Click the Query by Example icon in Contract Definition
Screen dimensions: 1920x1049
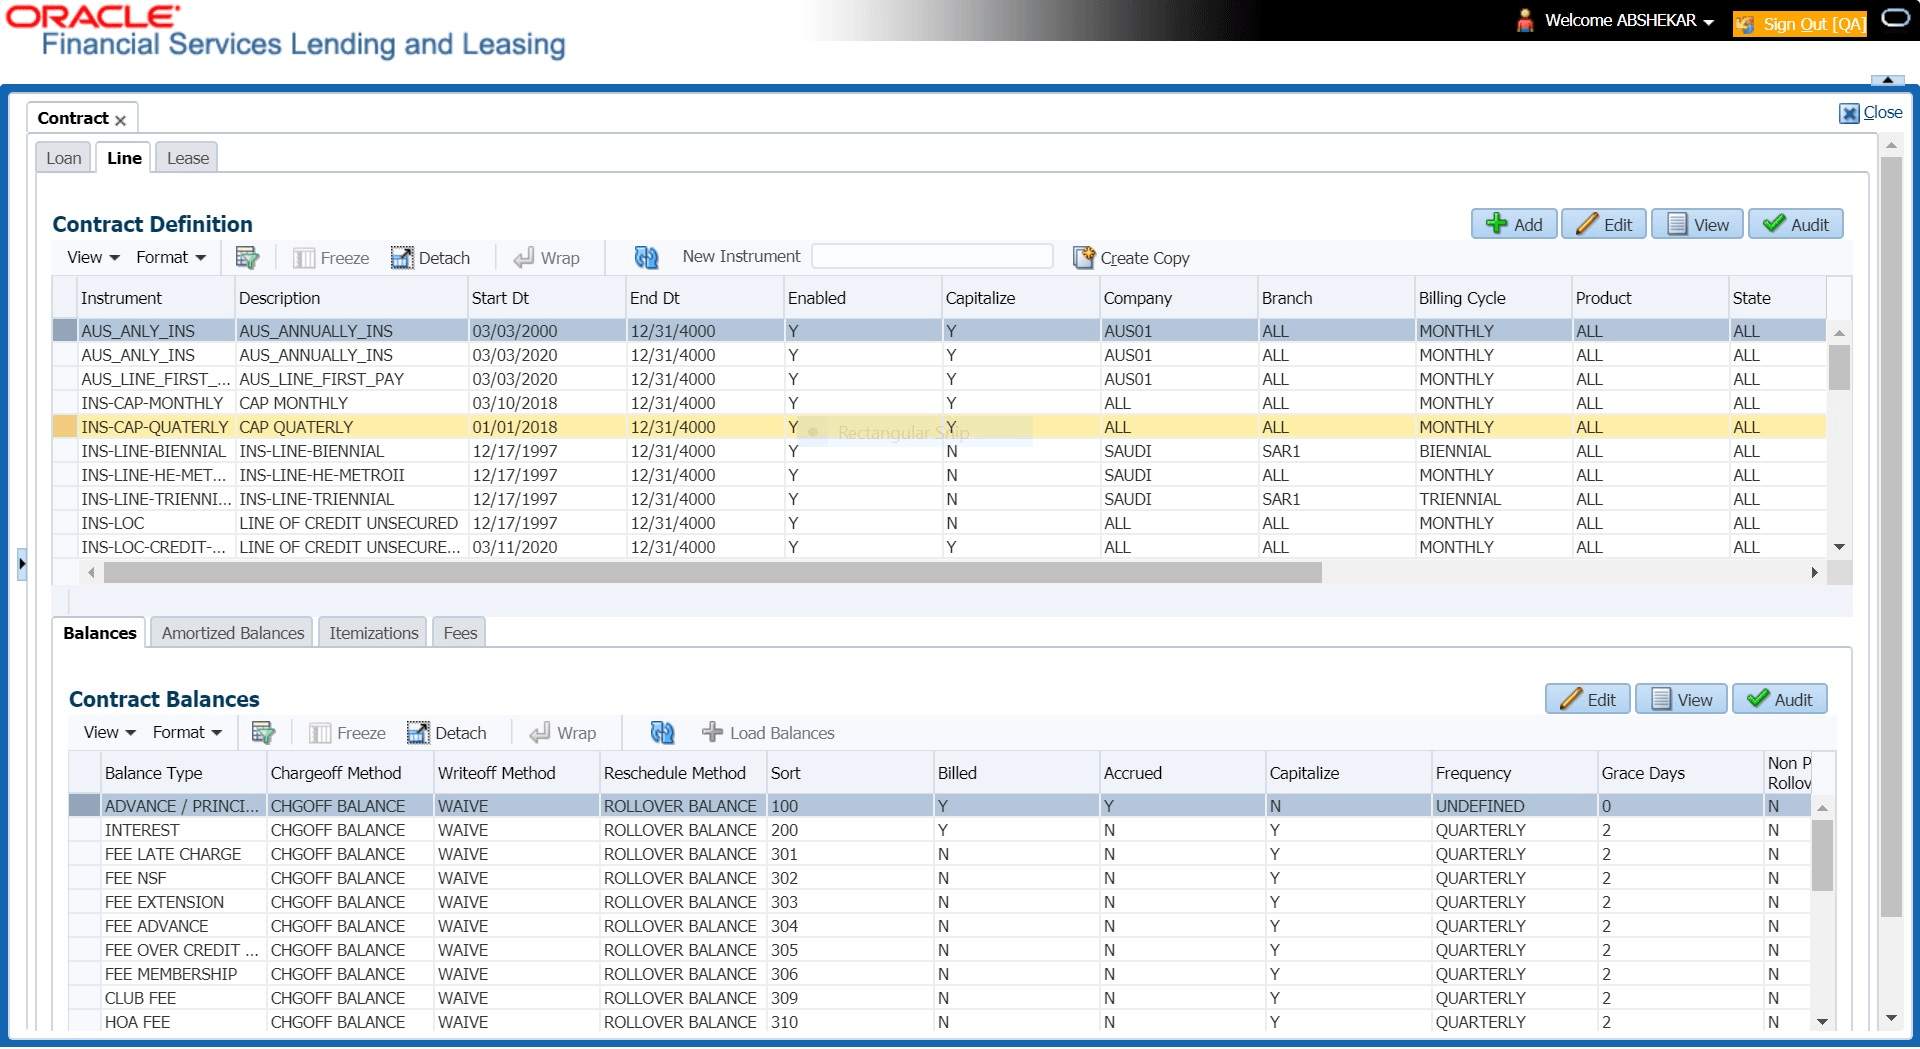coord(247,258)
